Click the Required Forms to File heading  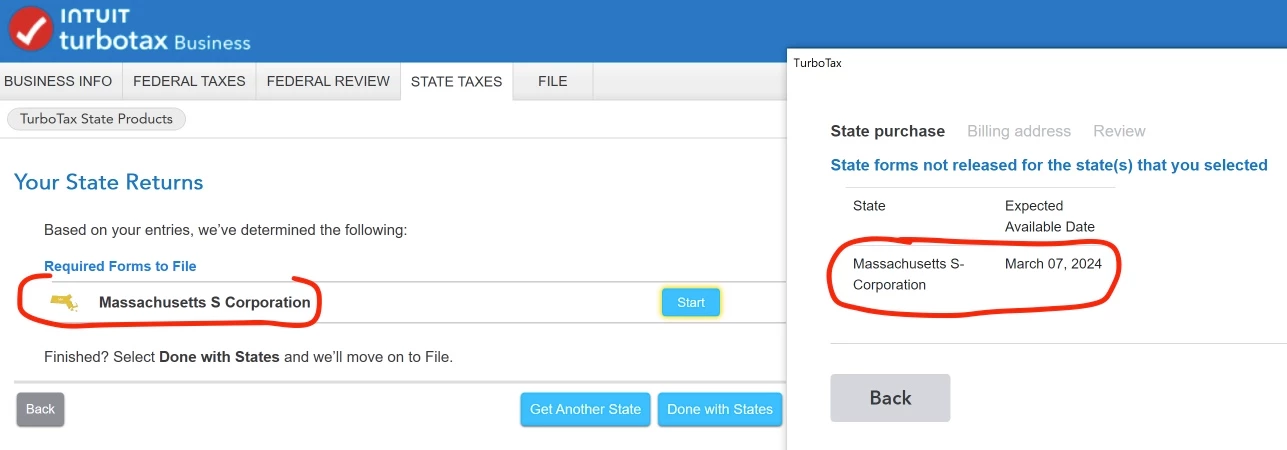(x=120, y=266)
